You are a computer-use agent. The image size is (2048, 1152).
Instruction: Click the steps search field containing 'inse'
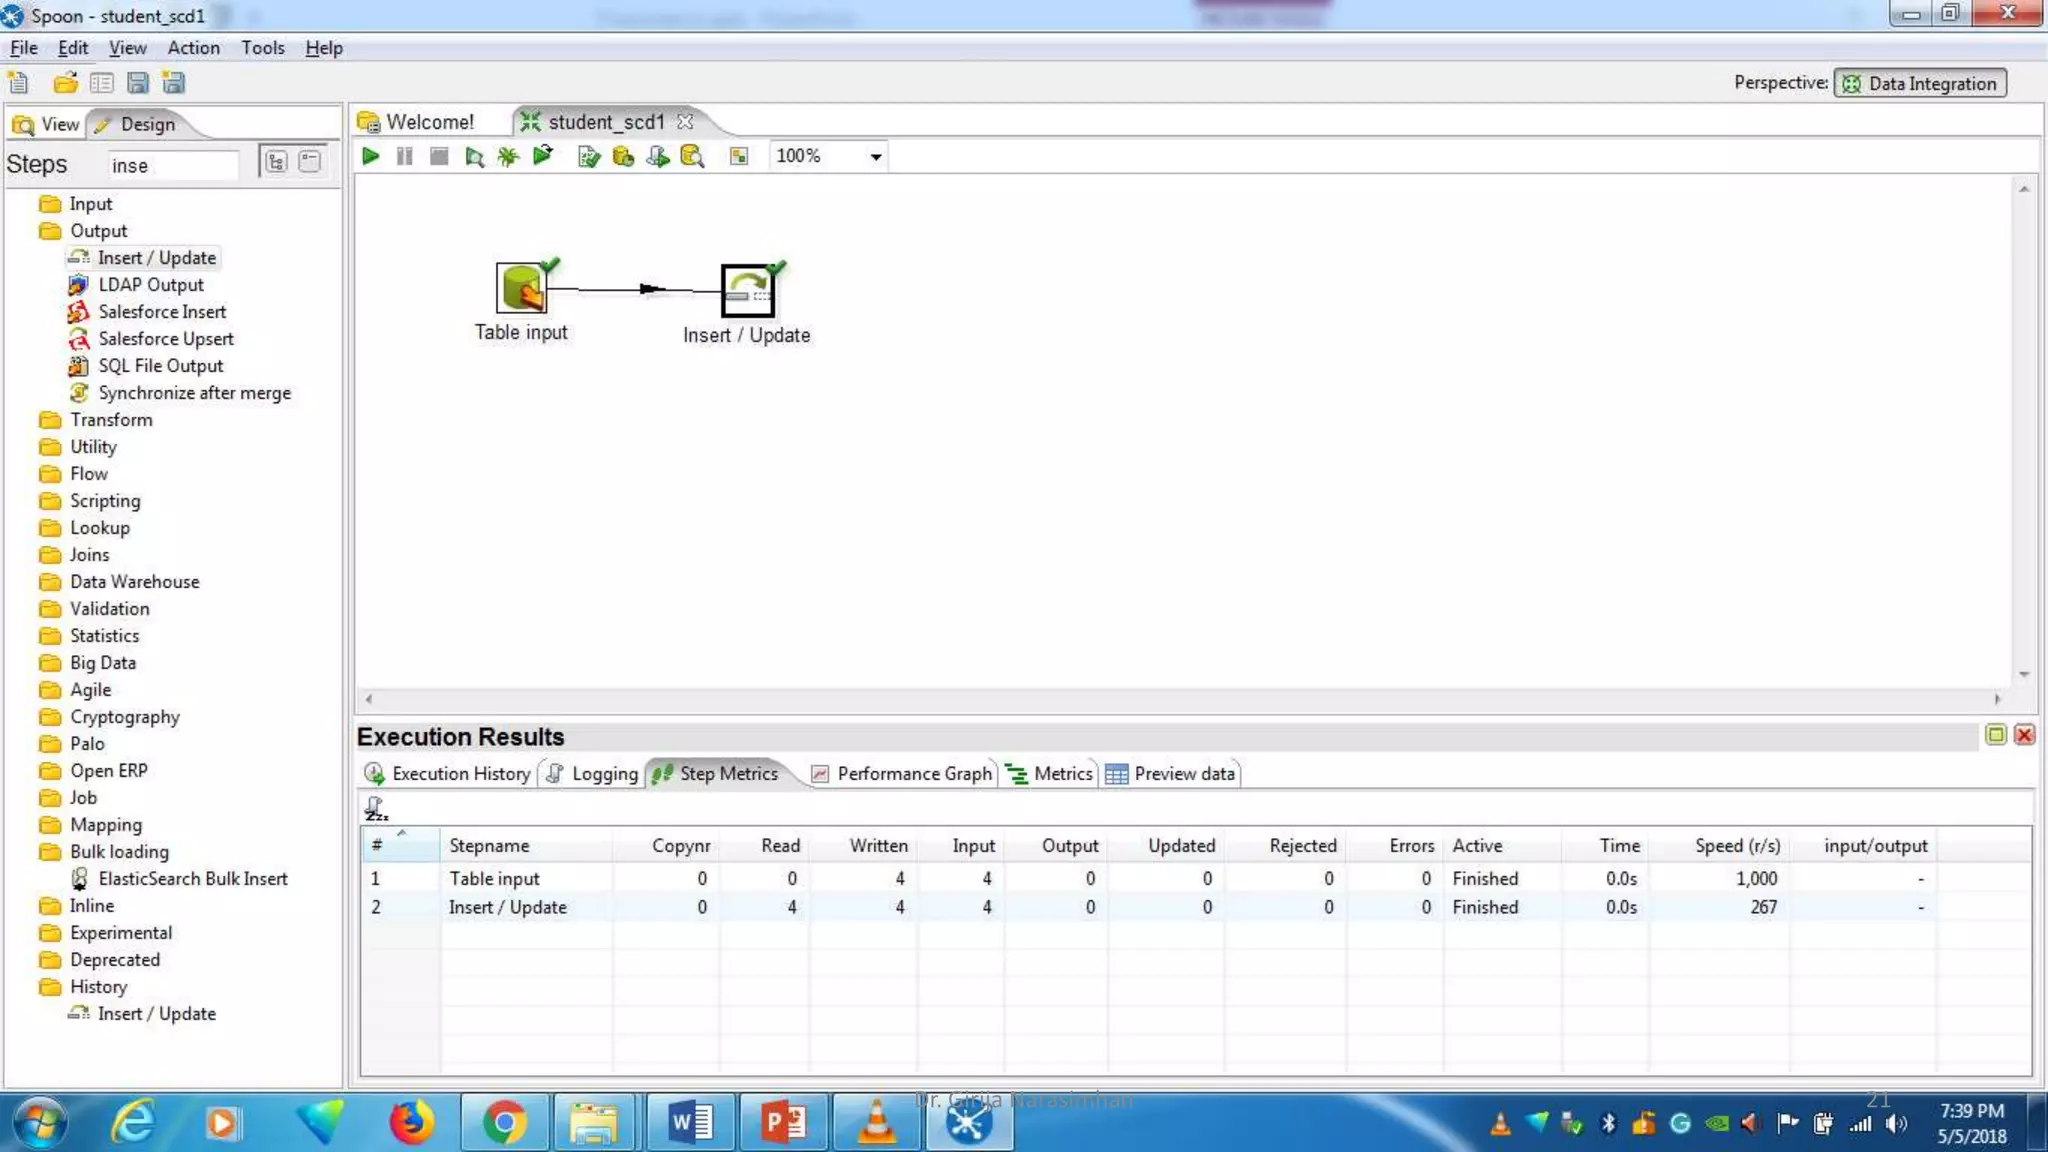[172, 165]
